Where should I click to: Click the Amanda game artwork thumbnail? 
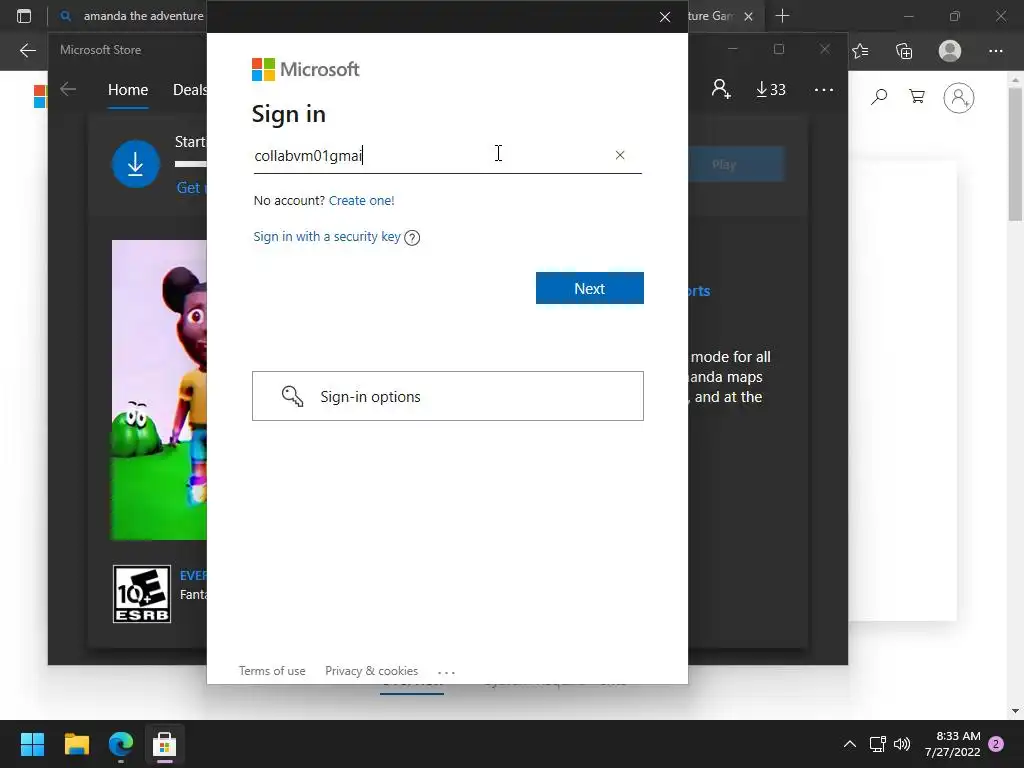pyautogui.click(x=159, y=390)
